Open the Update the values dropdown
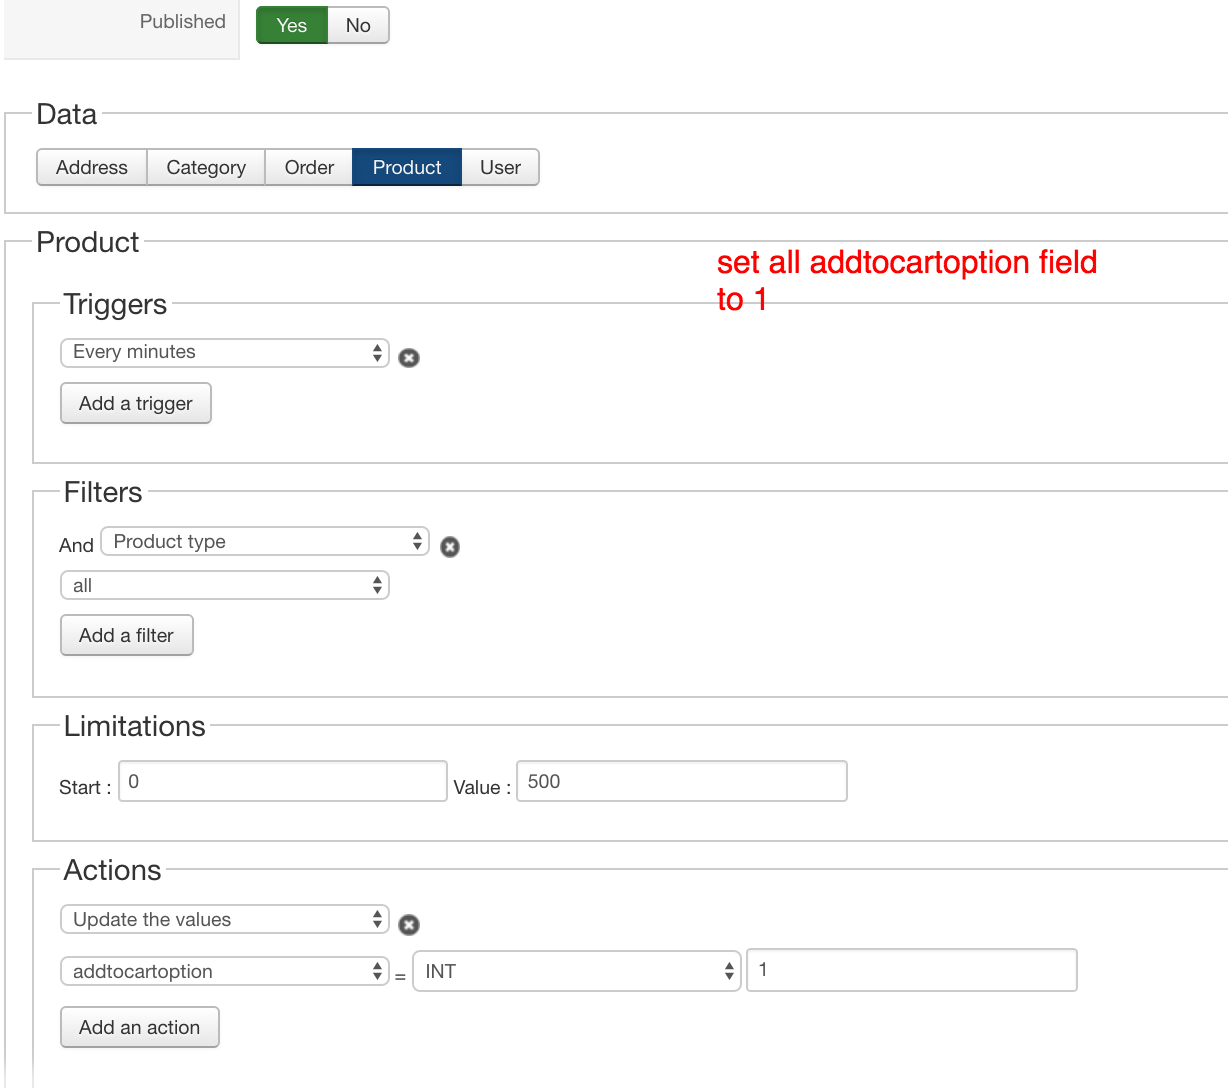1228x1088 pixels. 225,920
